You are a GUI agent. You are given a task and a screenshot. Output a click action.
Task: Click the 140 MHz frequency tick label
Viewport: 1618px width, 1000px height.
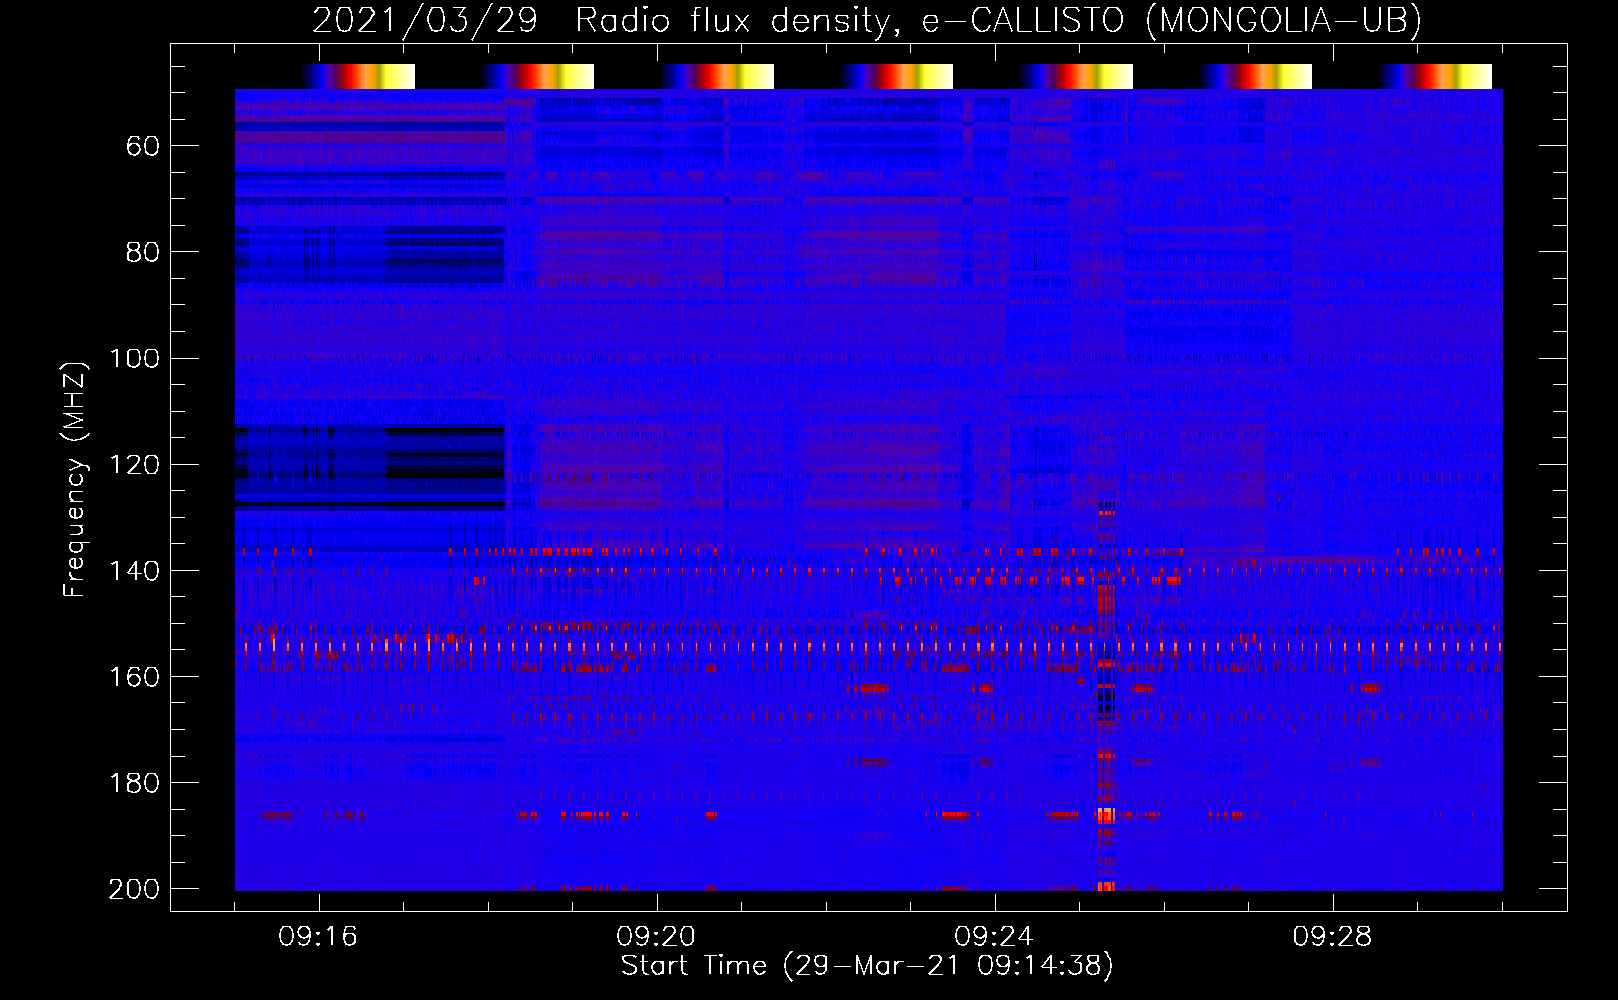tap(134, 571)
